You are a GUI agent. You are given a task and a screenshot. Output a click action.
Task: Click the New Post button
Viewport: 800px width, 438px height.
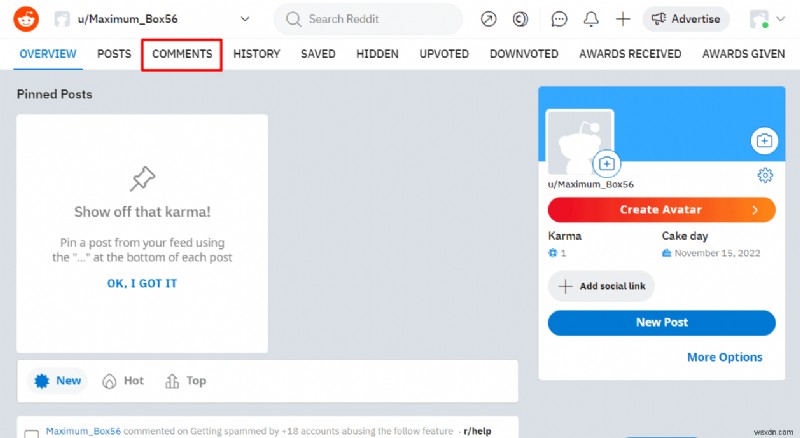[662, 323]
